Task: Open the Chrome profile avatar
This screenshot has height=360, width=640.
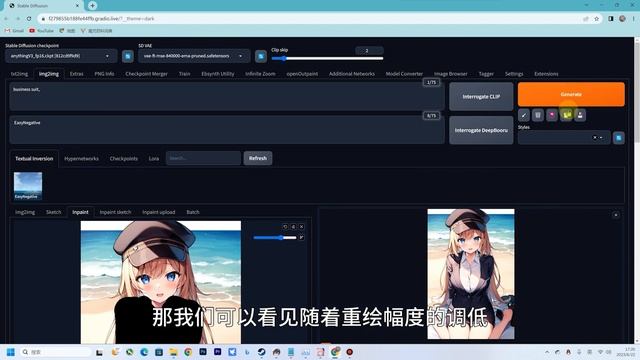Action: (622, 19)
